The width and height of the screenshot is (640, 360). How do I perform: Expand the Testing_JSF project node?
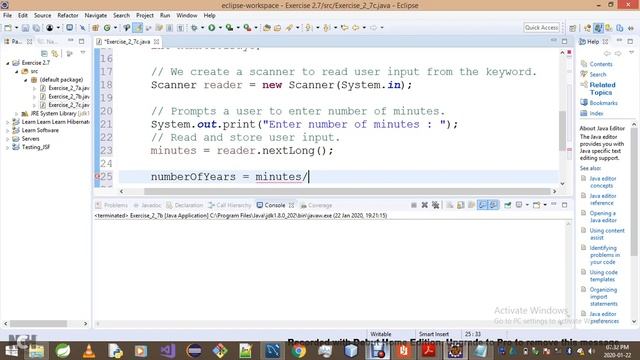point(7,147)
